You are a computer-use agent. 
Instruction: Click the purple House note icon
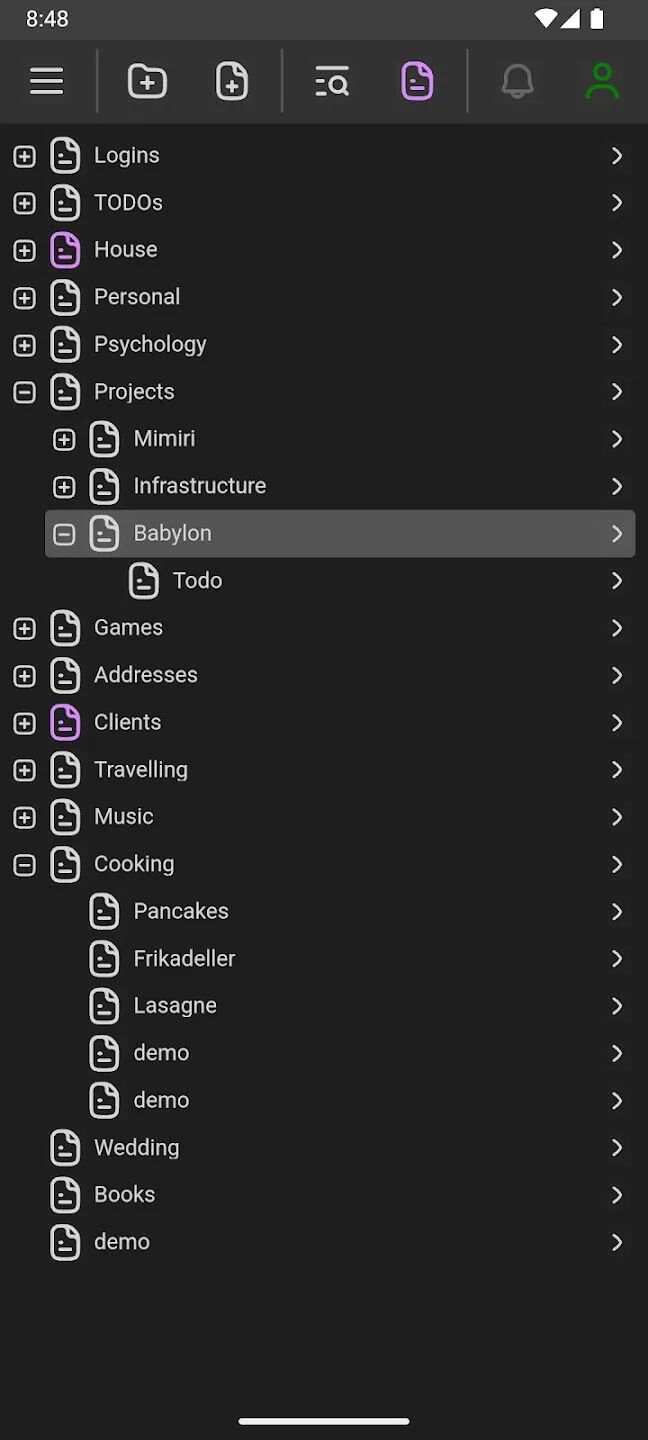65,250
